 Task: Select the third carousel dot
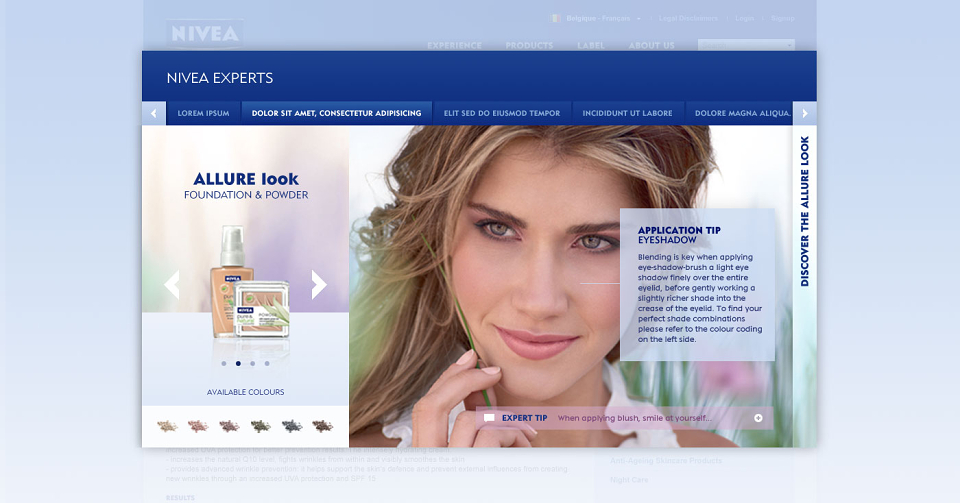pyautogui.click(x=252, y=363)
